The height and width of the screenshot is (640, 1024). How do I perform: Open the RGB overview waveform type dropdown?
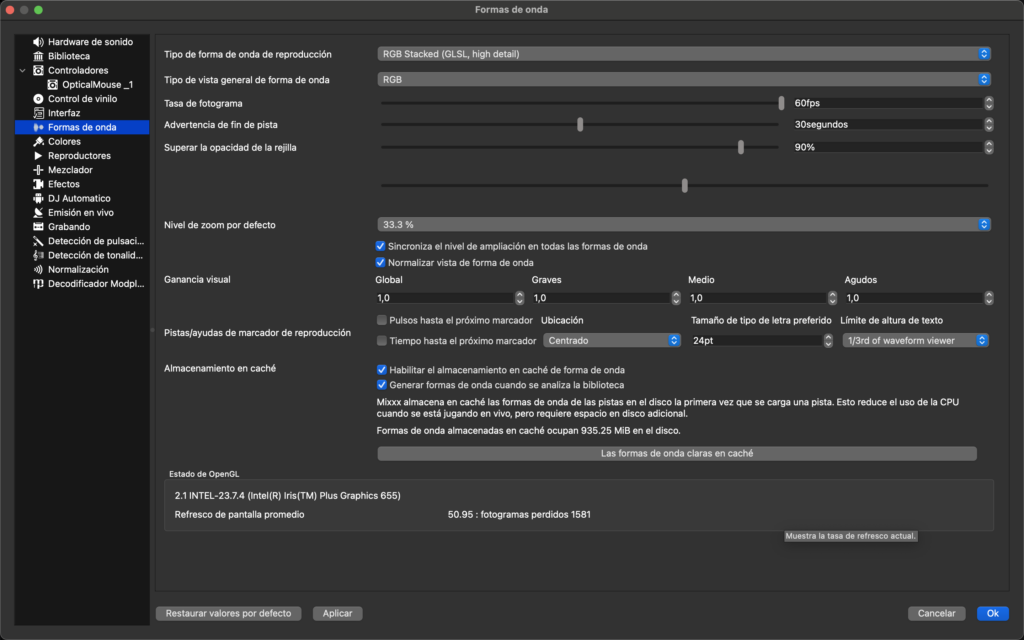point(684,80)
